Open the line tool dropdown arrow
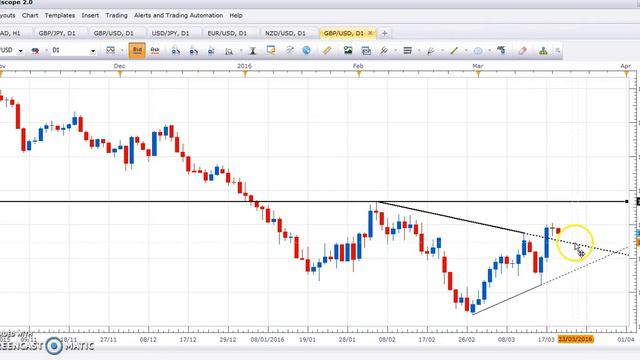 (x=466, y=51)
